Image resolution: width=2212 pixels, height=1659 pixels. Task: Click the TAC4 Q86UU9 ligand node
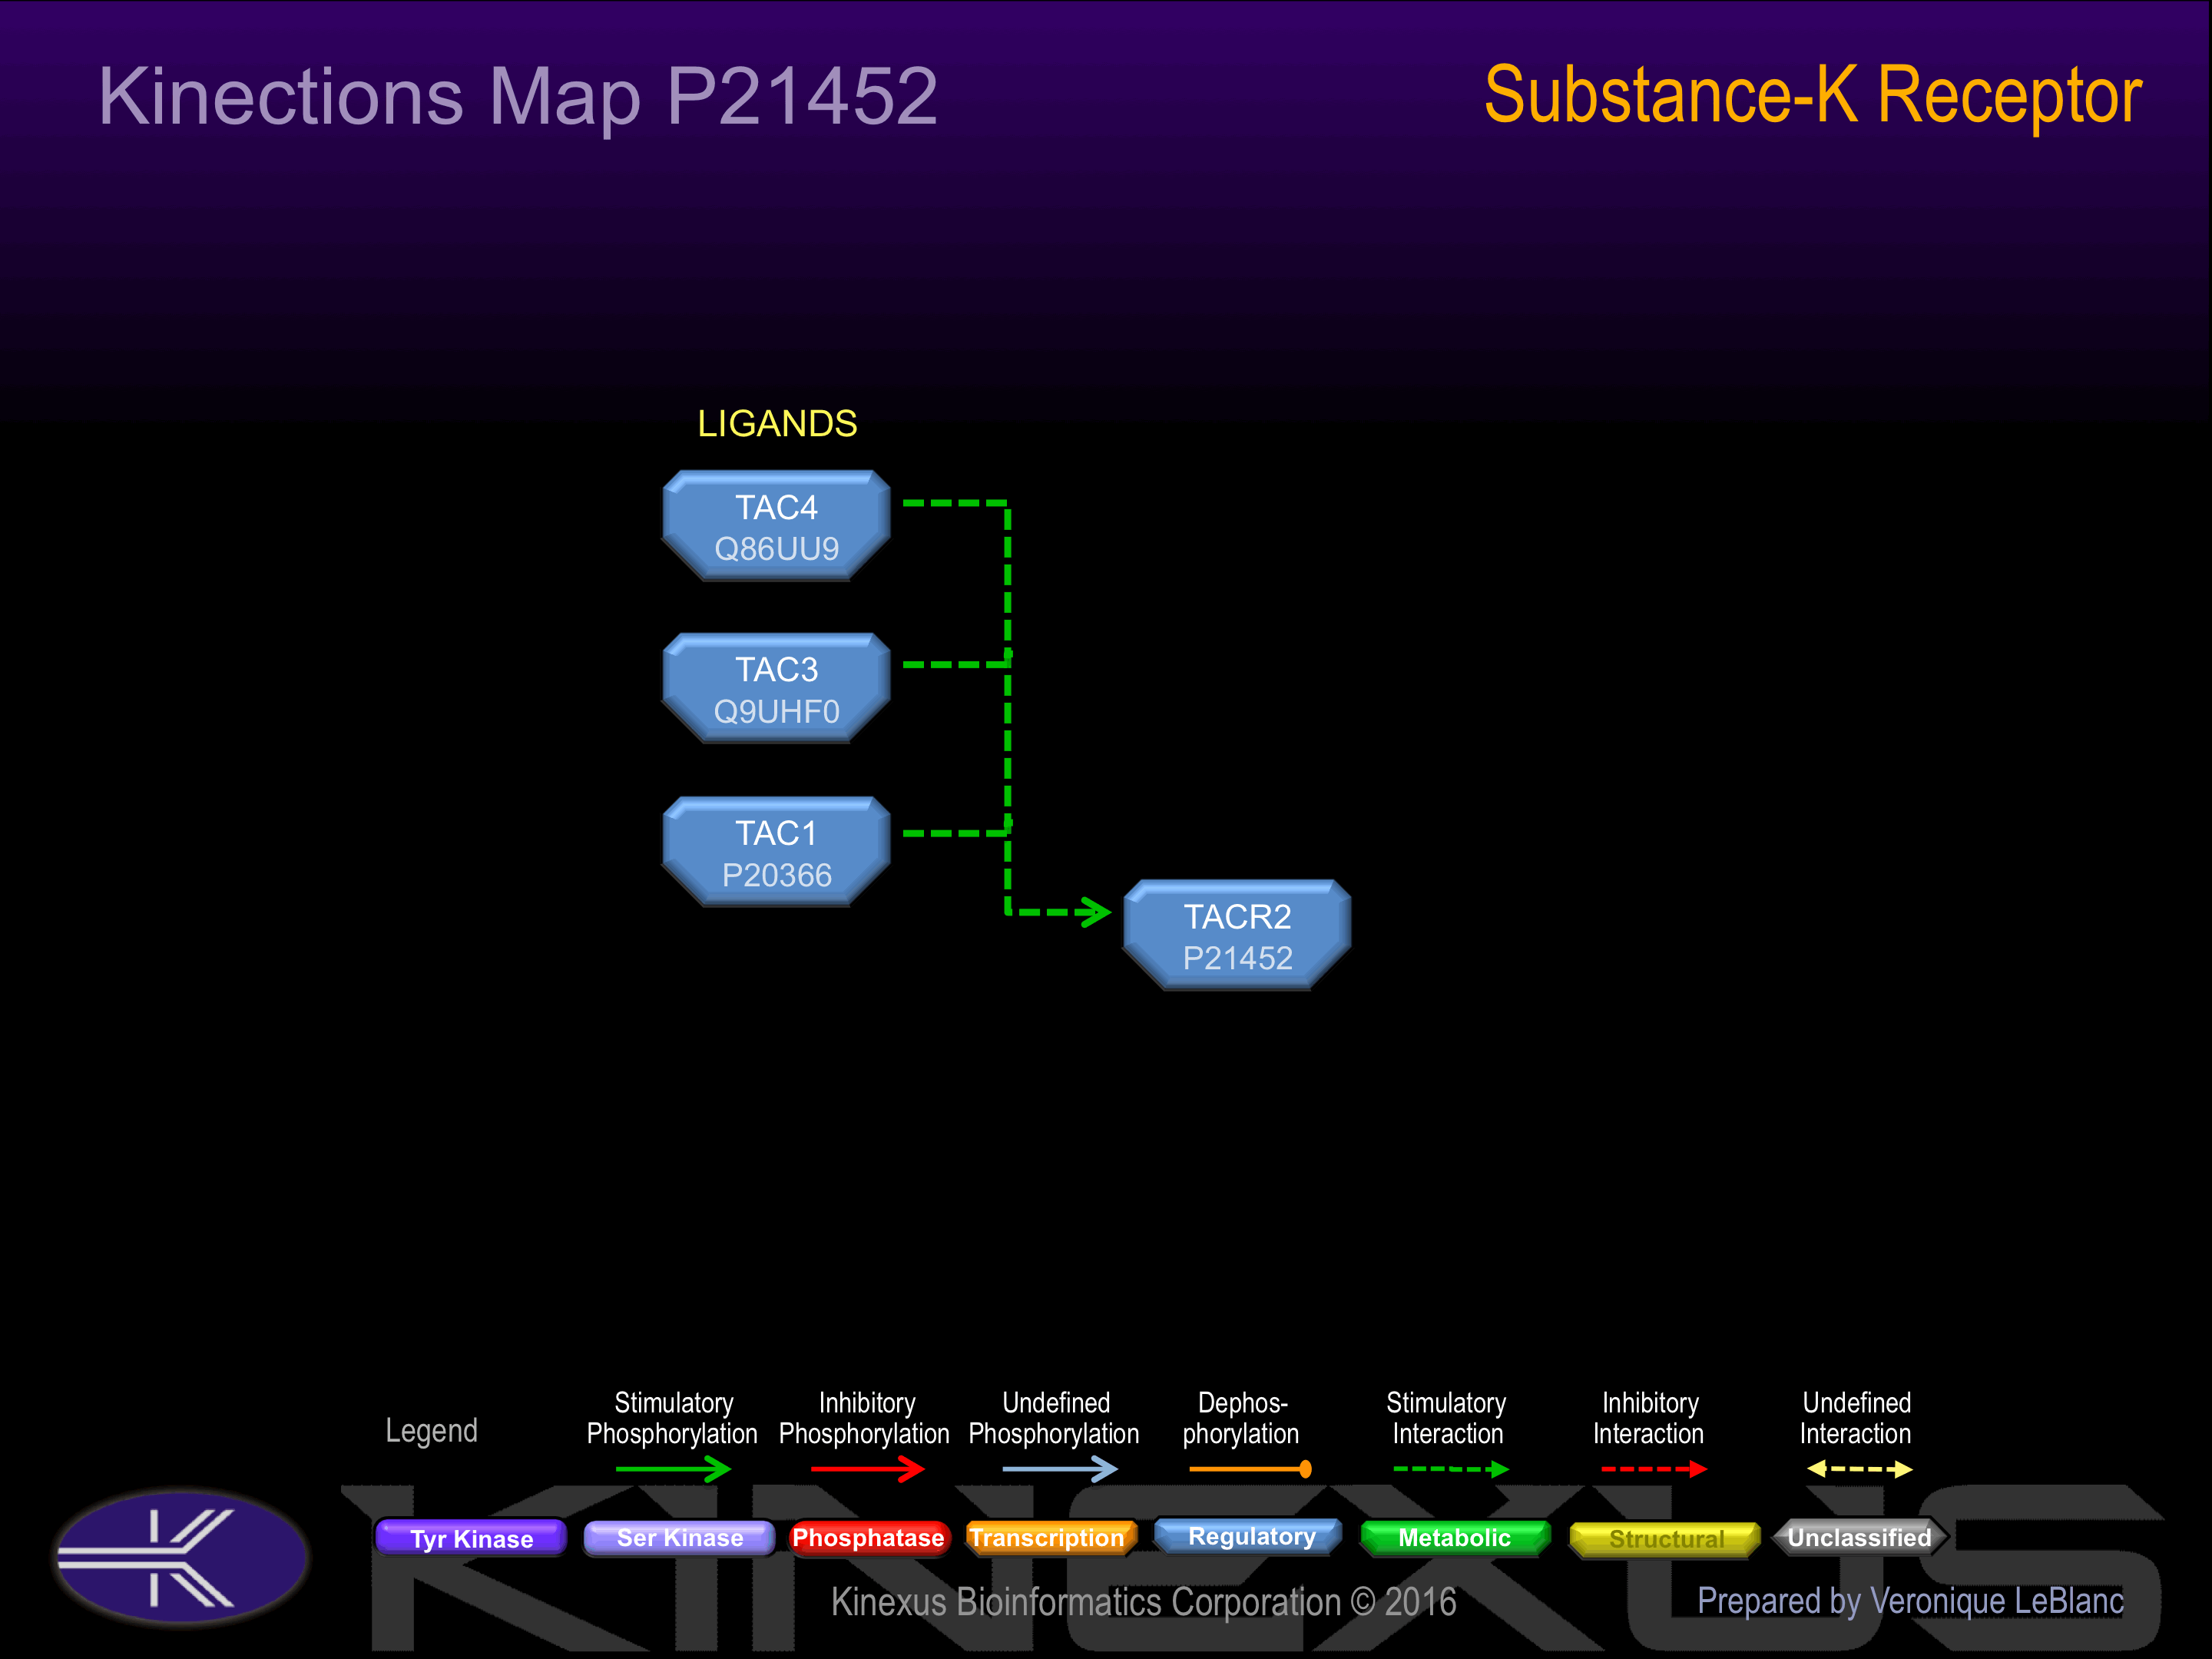coord(777,526)
